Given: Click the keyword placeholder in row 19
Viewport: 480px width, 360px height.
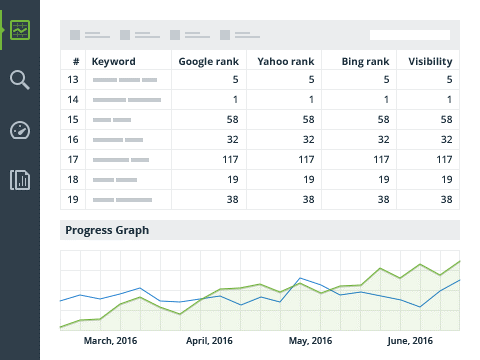Looking at the screenshot, I should coord(123,200).
